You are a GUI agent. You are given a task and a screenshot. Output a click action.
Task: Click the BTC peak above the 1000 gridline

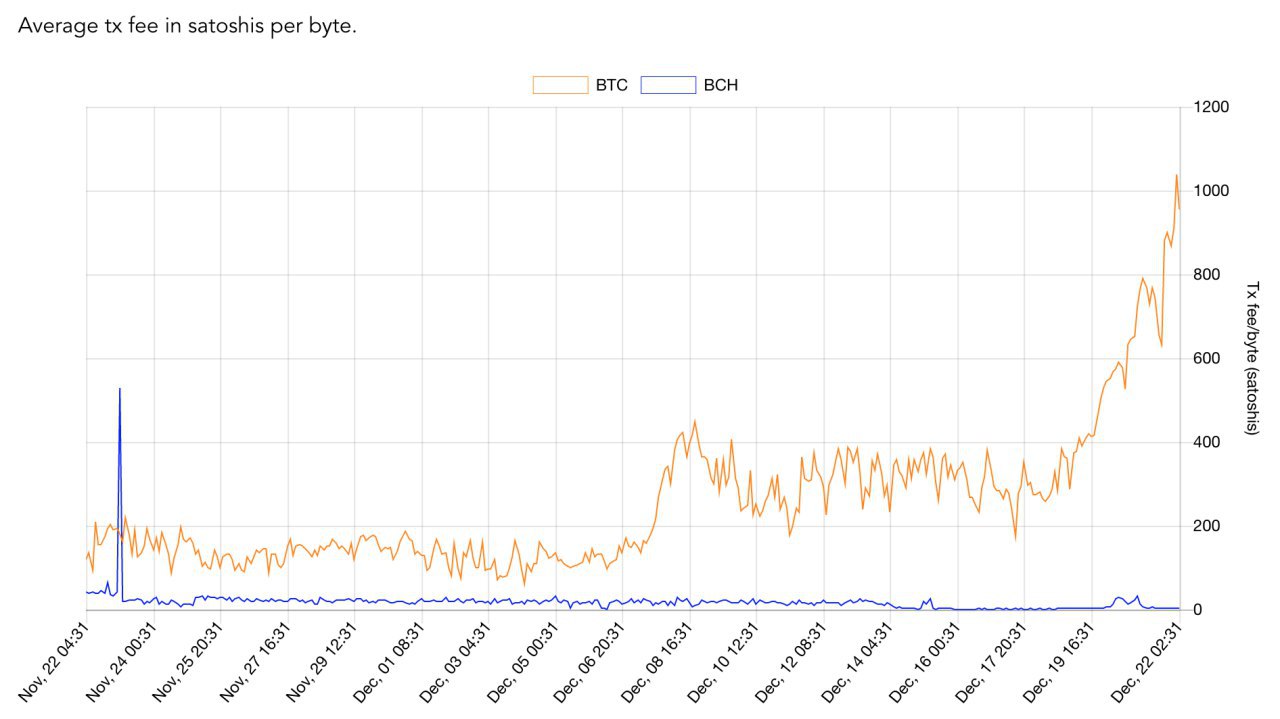click(1176, 176)
